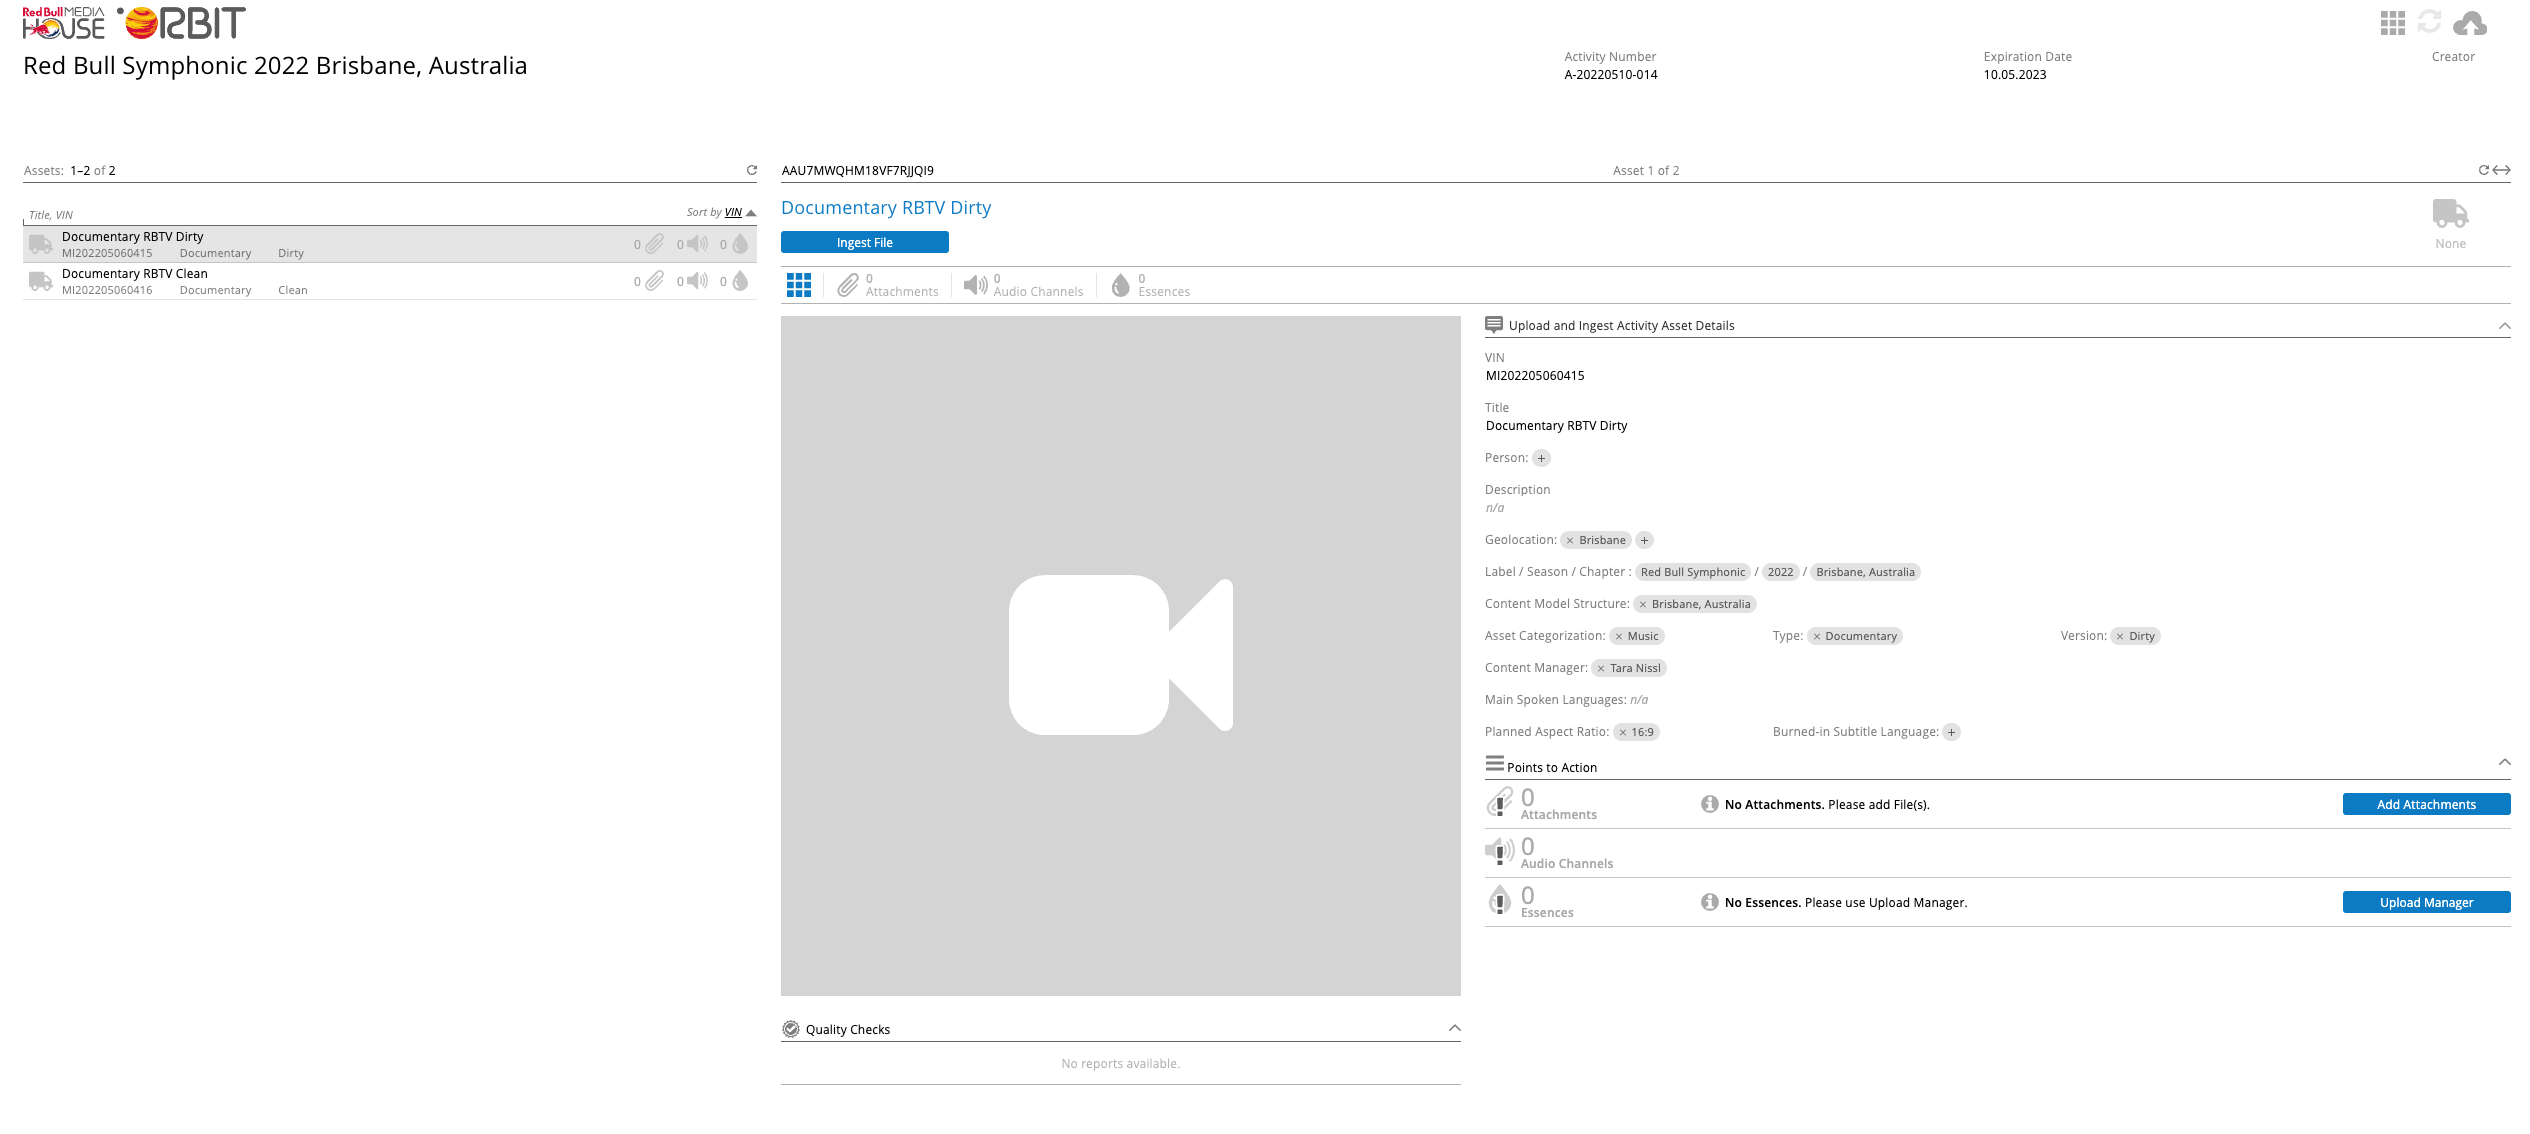Click the apps grid icon in header
Viewport: 2530px width, 1134px height.
(x=2392, y=23)
